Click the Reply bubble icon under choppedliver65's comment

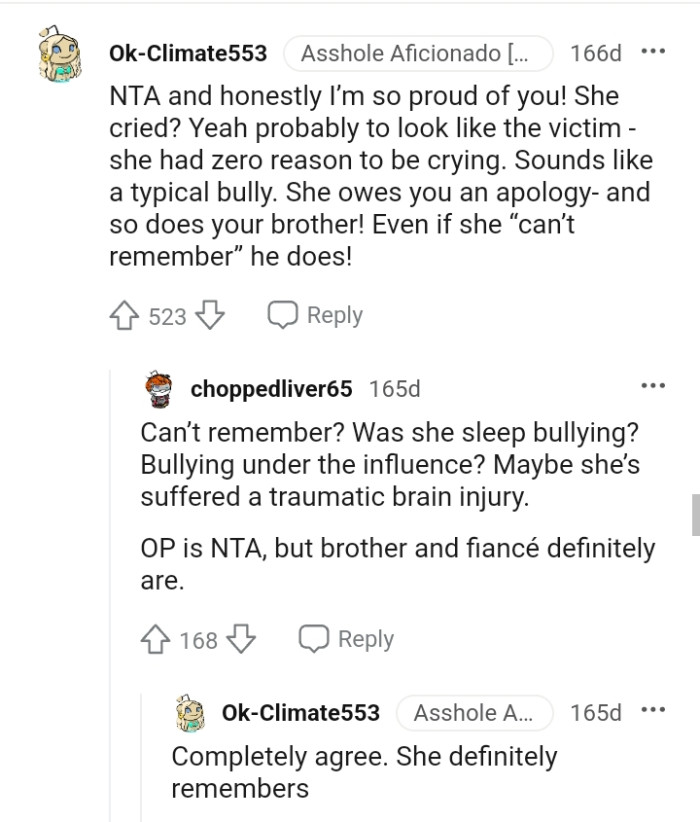pos(313,639)
